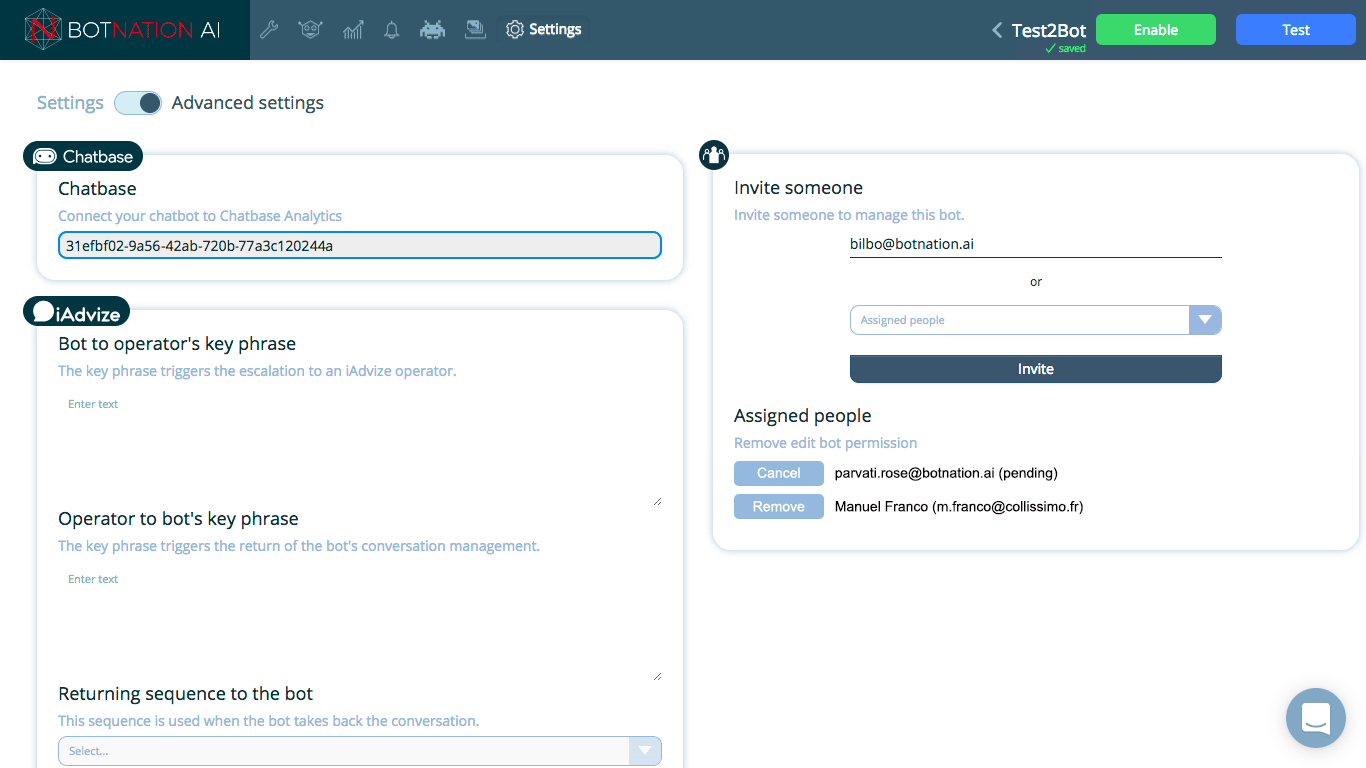
Task: Click the Bot to operator's key phrase textarea
Action: click(360, 450)
